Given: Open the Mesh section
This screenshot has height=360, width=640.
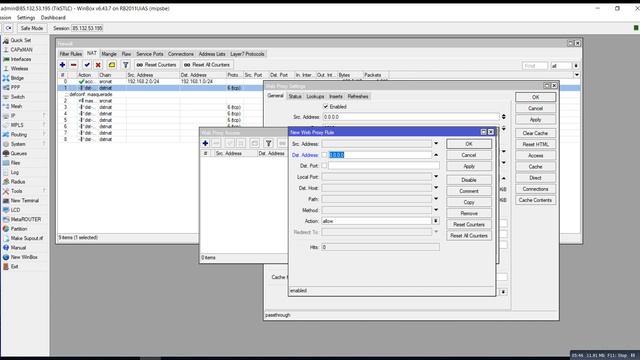Looking at the screenshot, I should coord(16,106).
